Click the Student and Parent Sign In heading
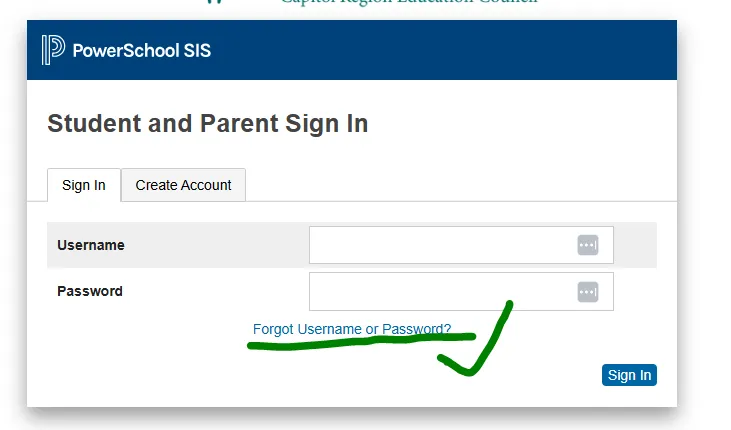The image size is (731, 430). pos(207,124)
